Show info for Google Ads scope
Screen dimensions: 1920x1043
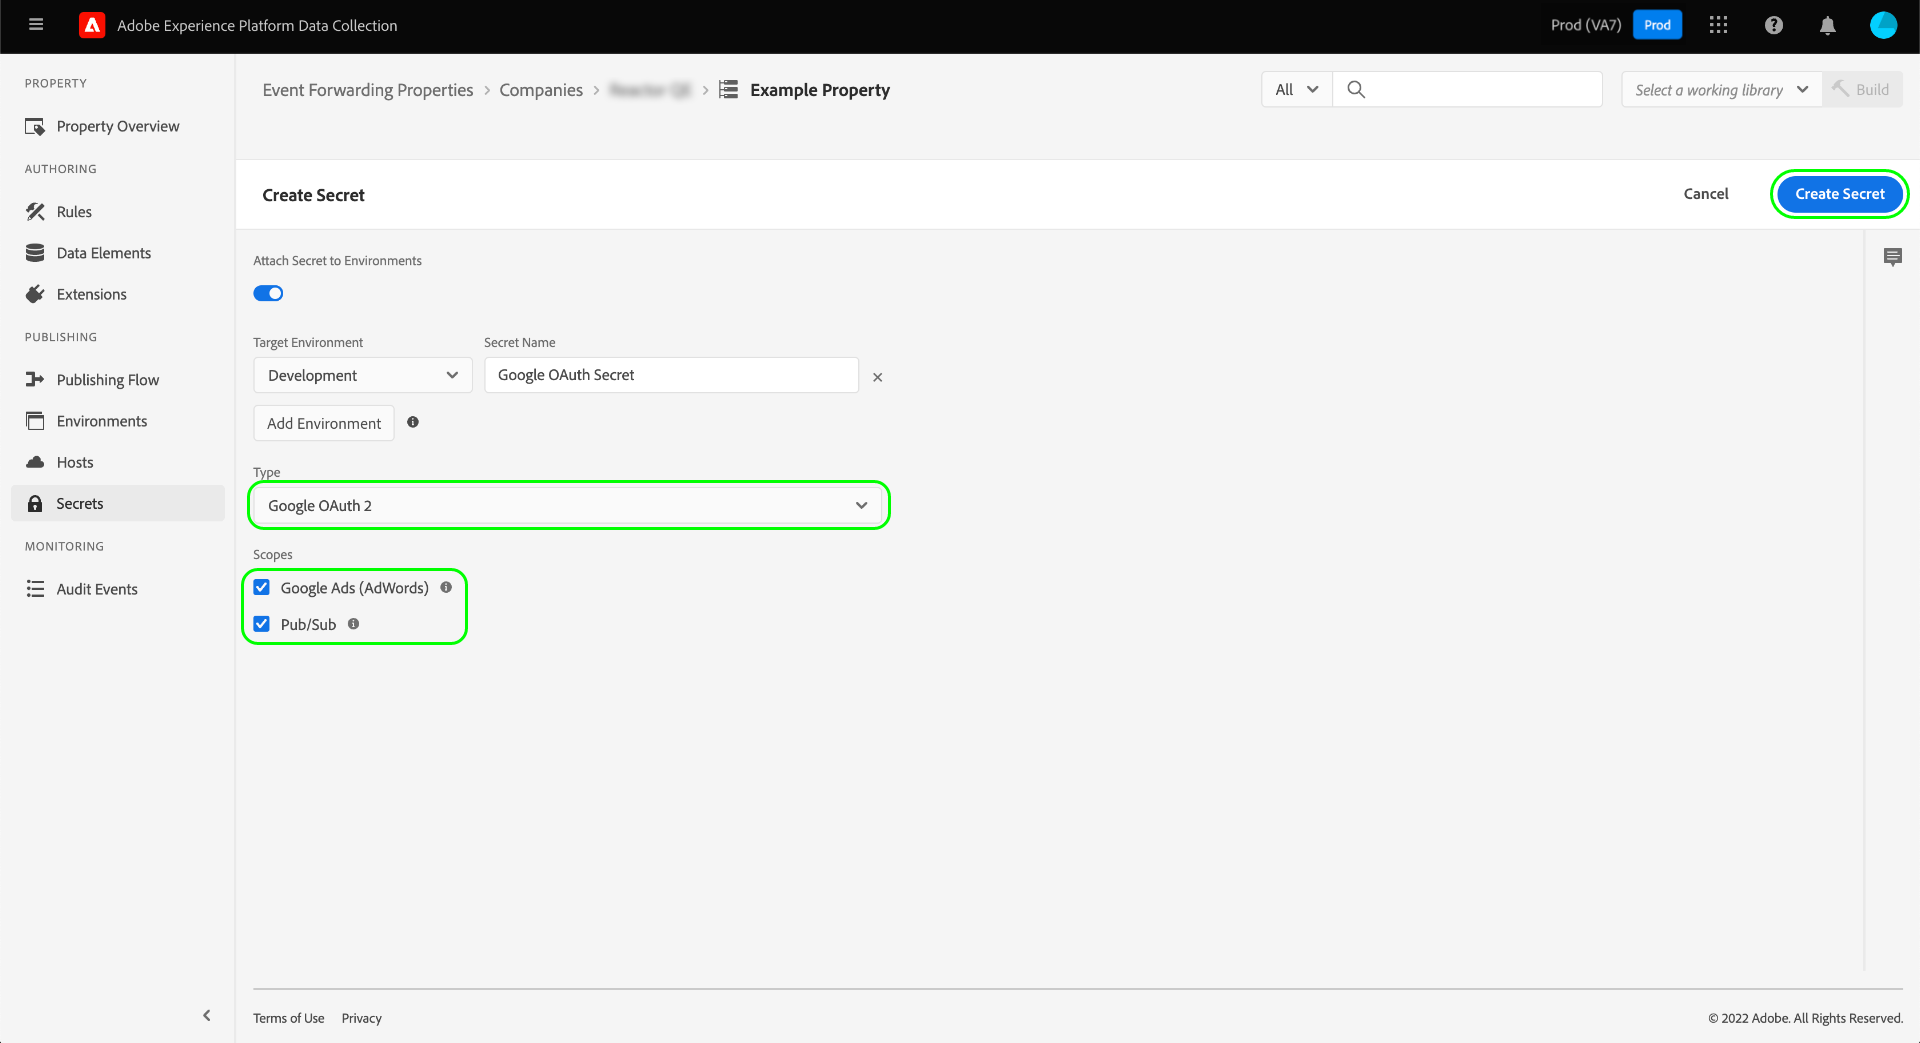click(446, 587)
